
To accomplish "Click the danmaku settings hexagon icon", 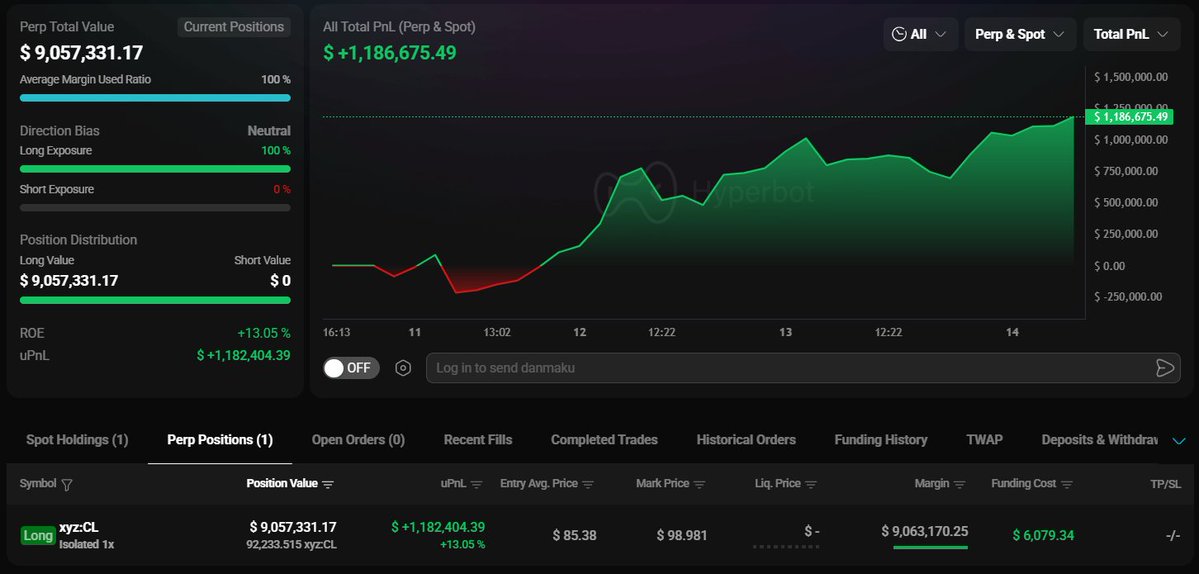I will [403, 368].
